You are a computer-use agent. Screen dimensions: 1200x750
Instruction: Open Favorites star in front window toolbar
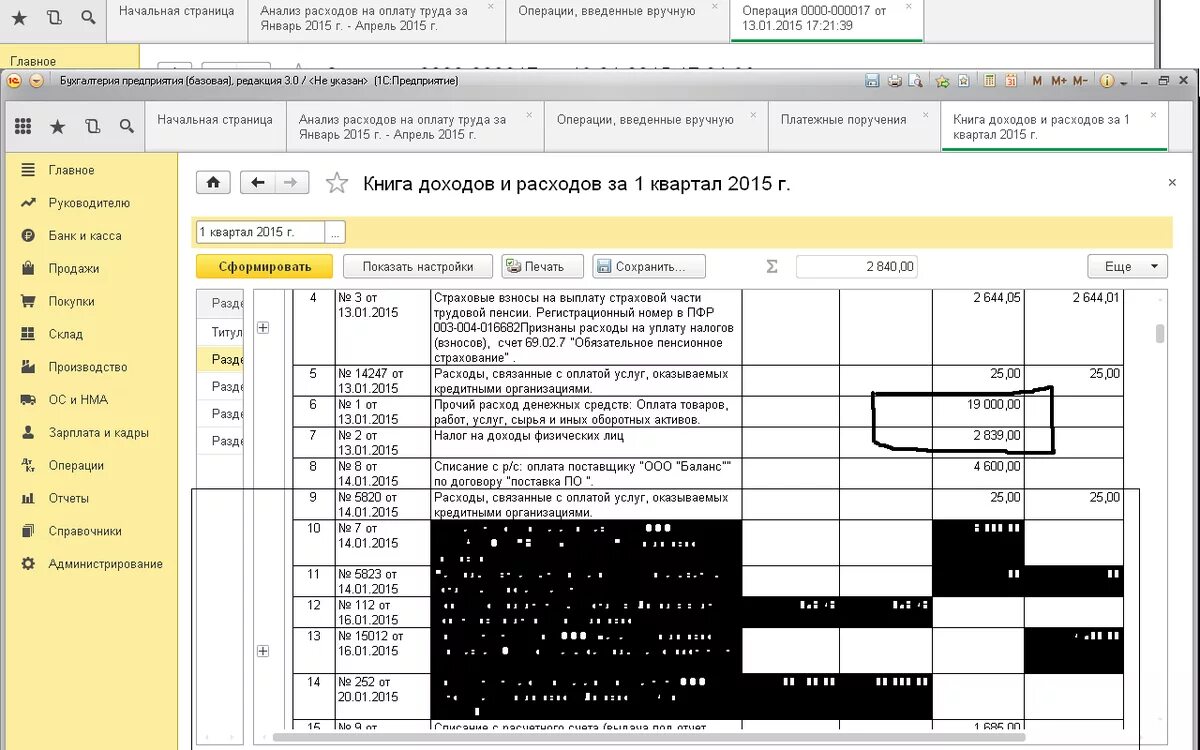pos(58,126)
